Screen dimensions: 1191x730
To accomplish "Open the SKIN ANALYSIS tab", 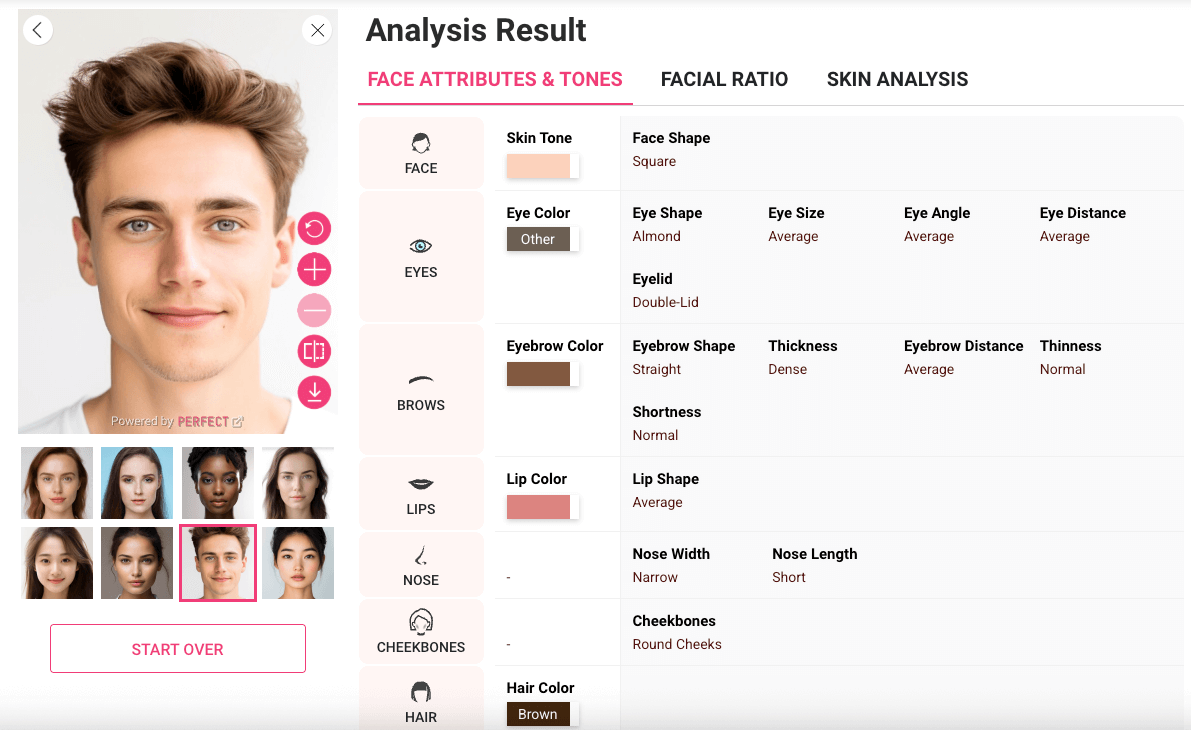I will [x=897, y=79].
